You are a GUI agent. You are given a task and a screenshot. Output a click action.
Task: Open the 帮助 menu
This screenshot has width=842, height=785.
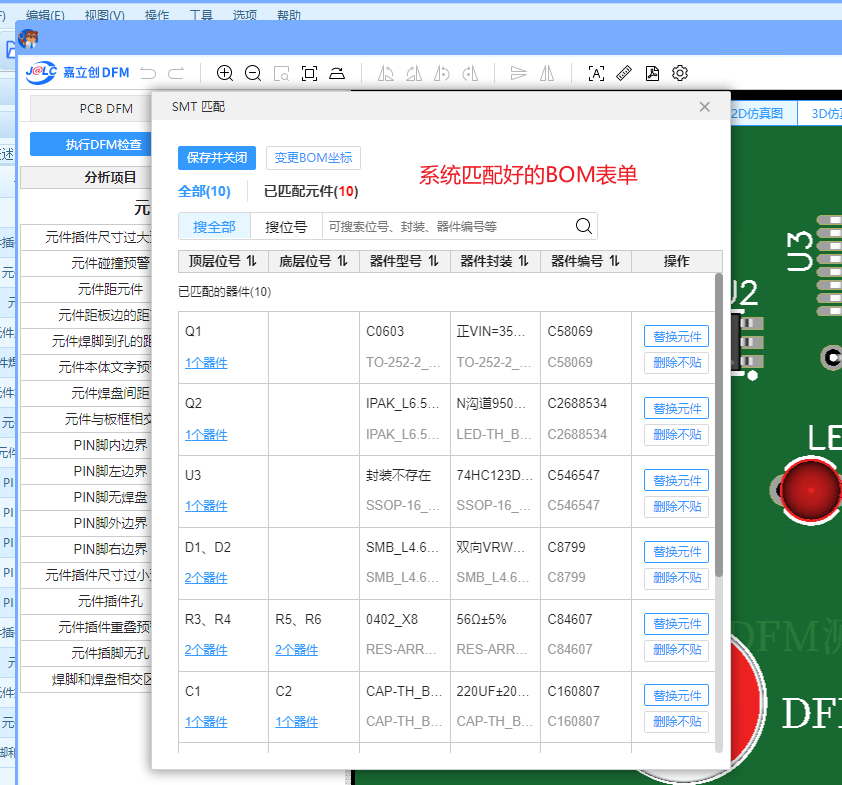click(288, 15)
